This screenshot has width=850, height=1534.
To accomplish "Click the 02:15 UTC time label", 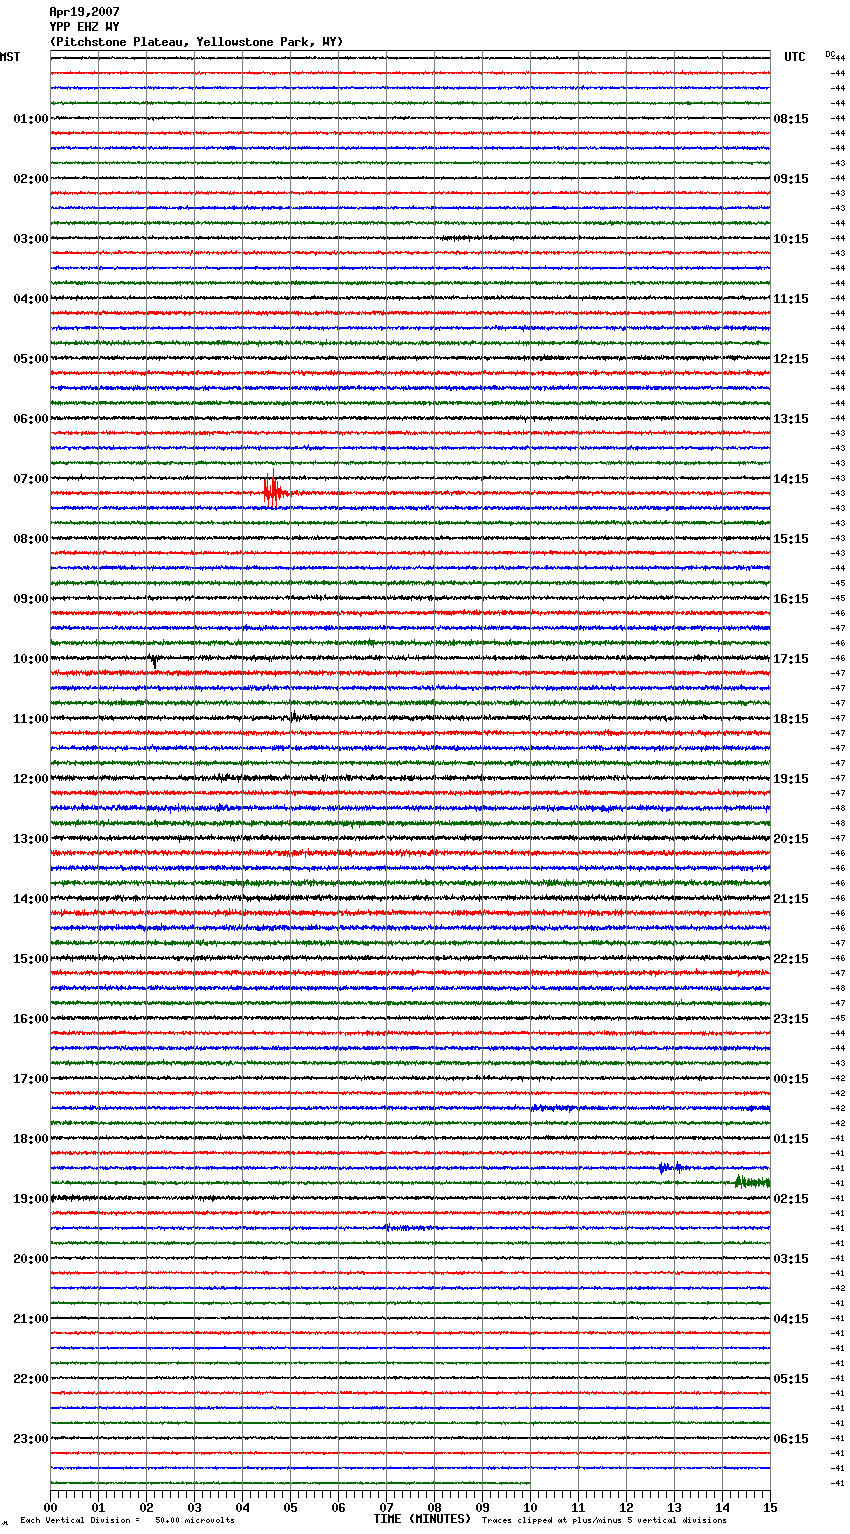I will (791, 1199).
